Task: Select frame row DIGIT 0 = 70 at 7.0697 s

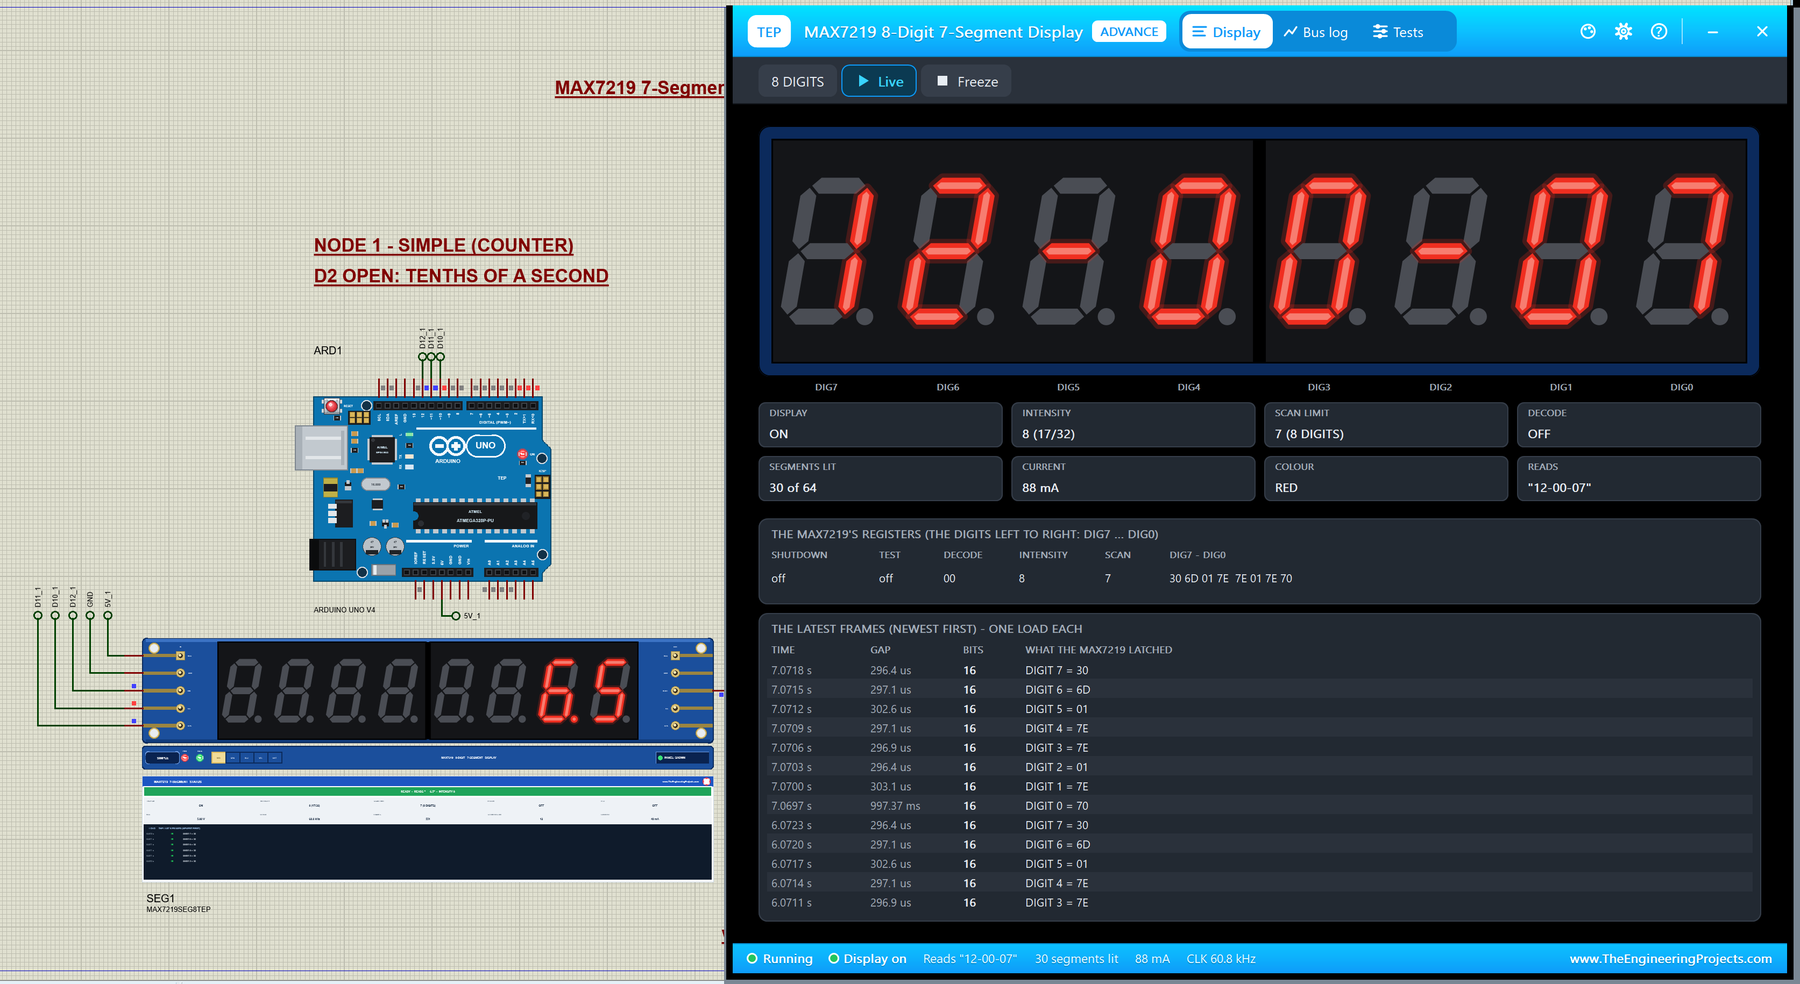Action: coord(1259,806)
